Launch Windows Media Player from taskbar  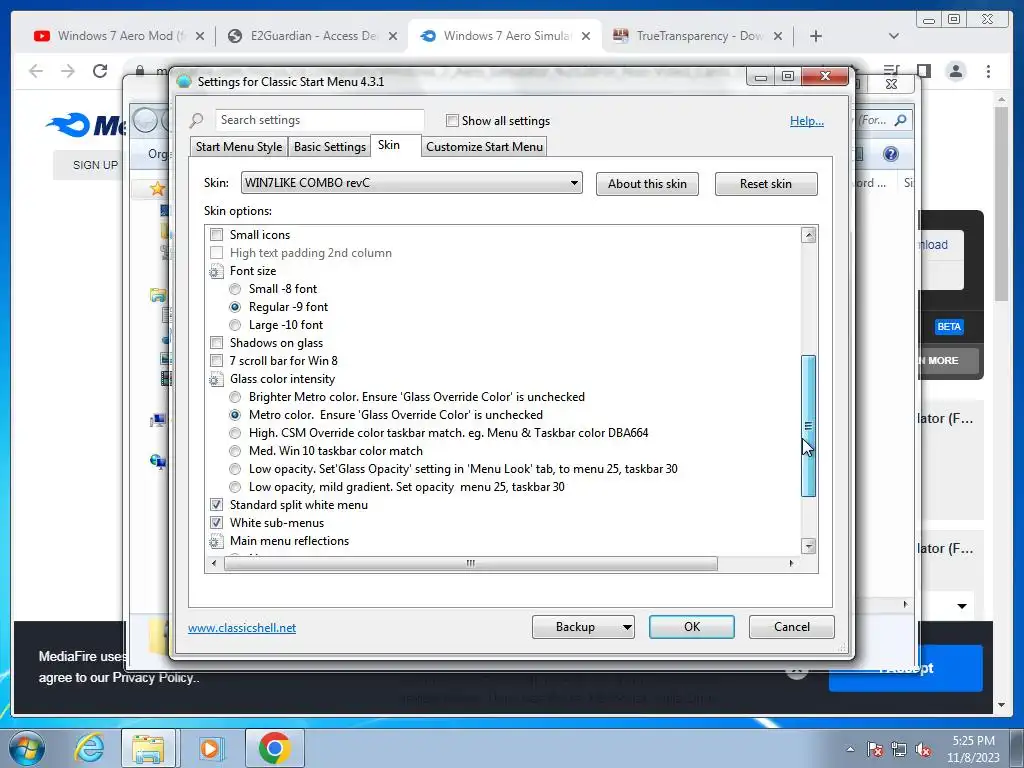(210, 748)
